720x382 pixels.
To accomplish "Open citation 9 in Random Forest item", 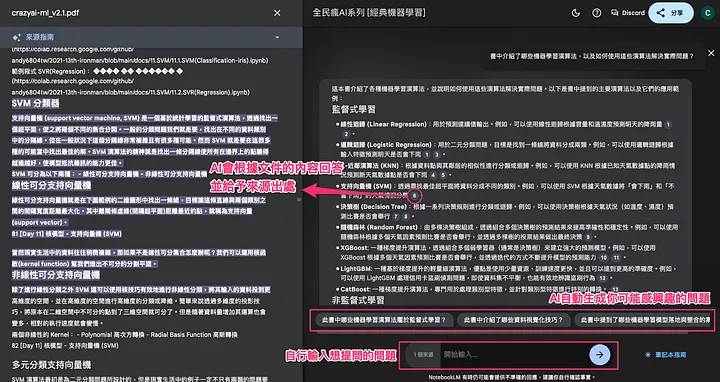I will (x=588, y=237).
